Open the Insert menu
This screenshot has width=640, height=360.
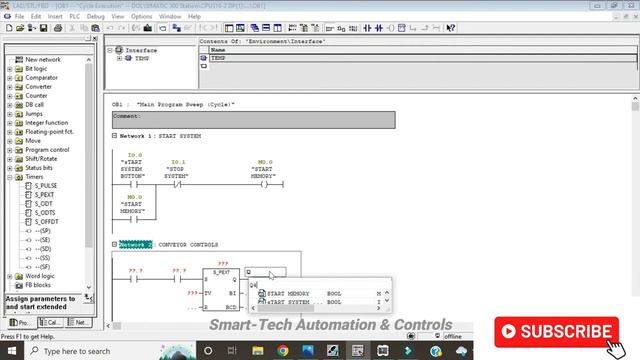click(55, 17)
